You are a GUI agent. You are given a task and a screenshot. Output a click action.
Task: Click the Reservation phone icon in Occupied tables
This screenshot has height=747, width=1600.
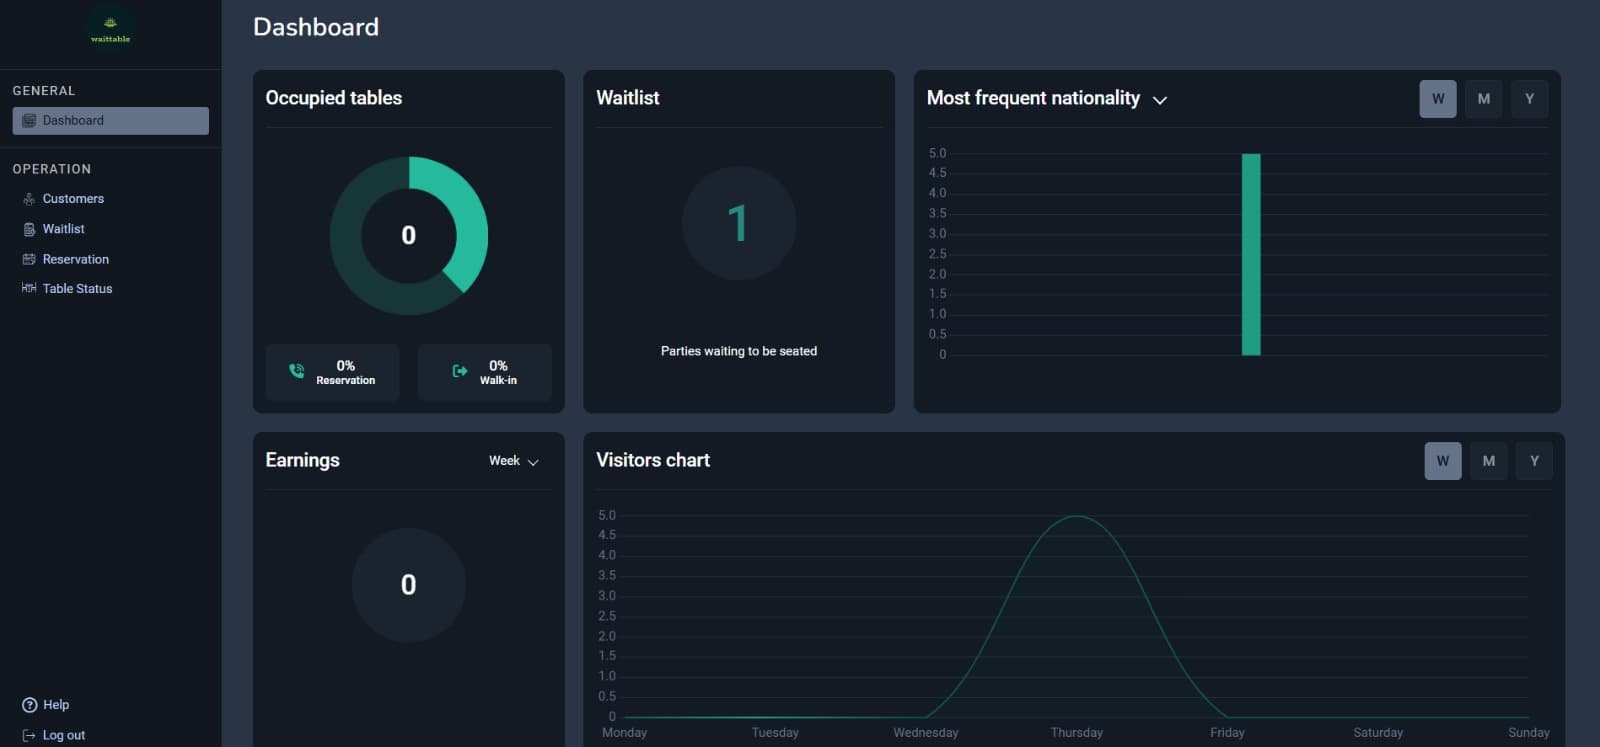297,371
